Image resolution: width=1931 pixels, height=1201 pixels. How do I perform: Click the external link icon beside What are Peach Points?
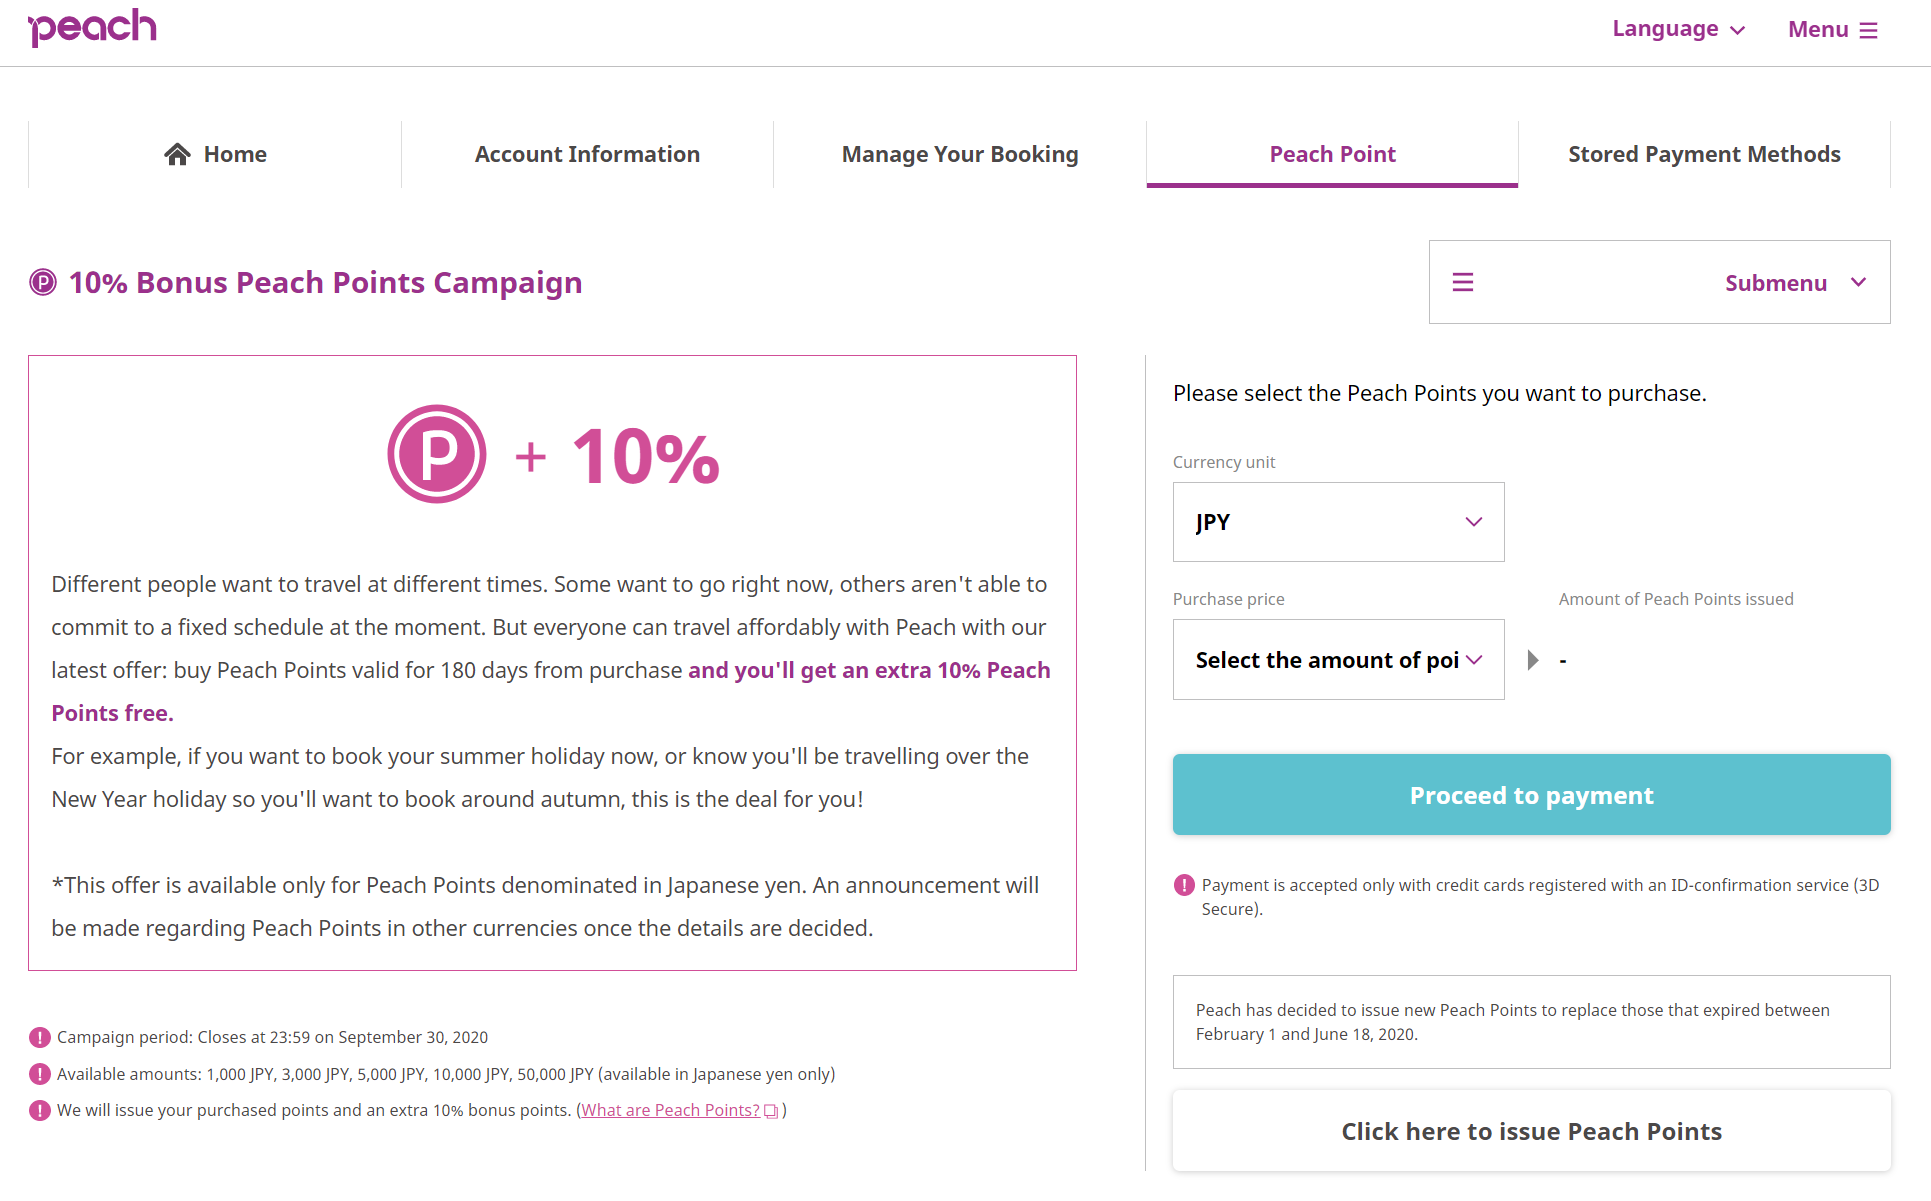[771, 1111]
